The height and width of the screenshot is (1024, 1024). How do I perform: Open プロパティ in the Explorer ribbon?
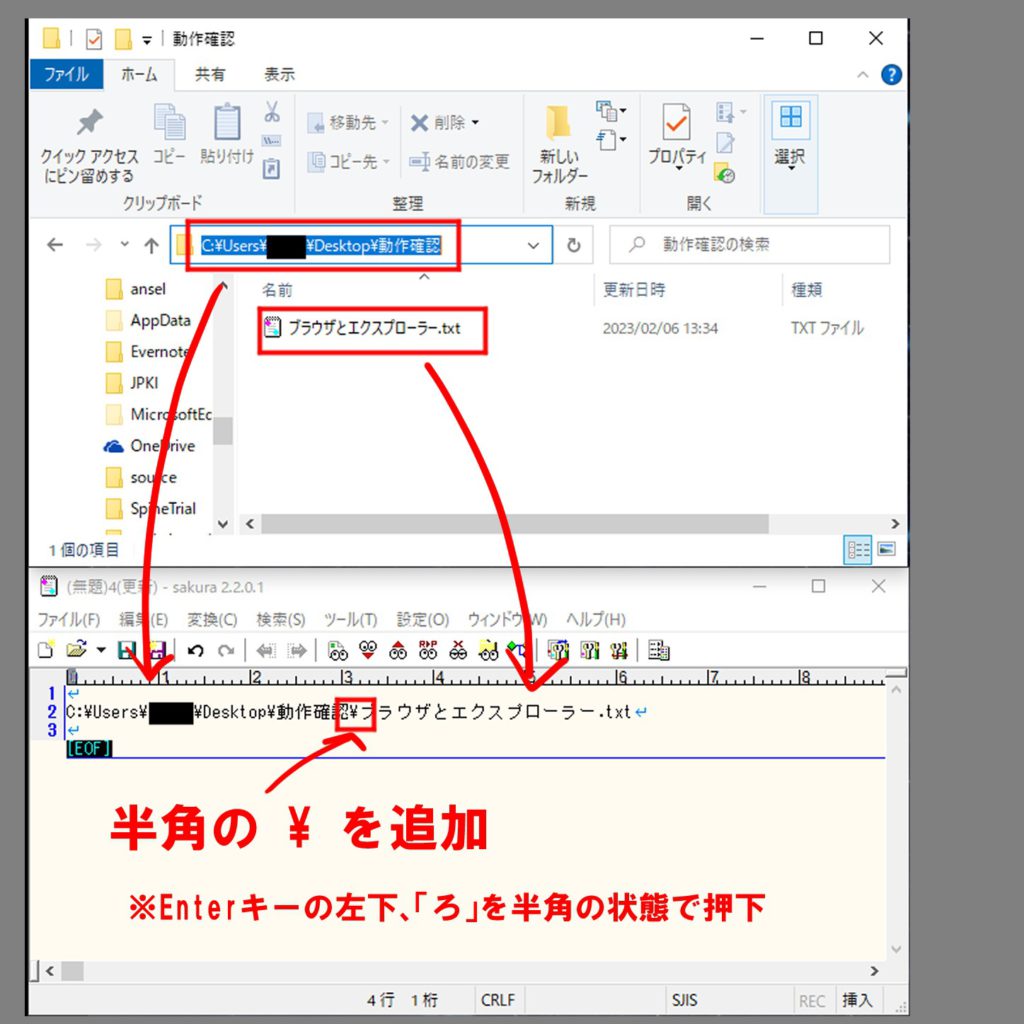(x=677, y=137)
